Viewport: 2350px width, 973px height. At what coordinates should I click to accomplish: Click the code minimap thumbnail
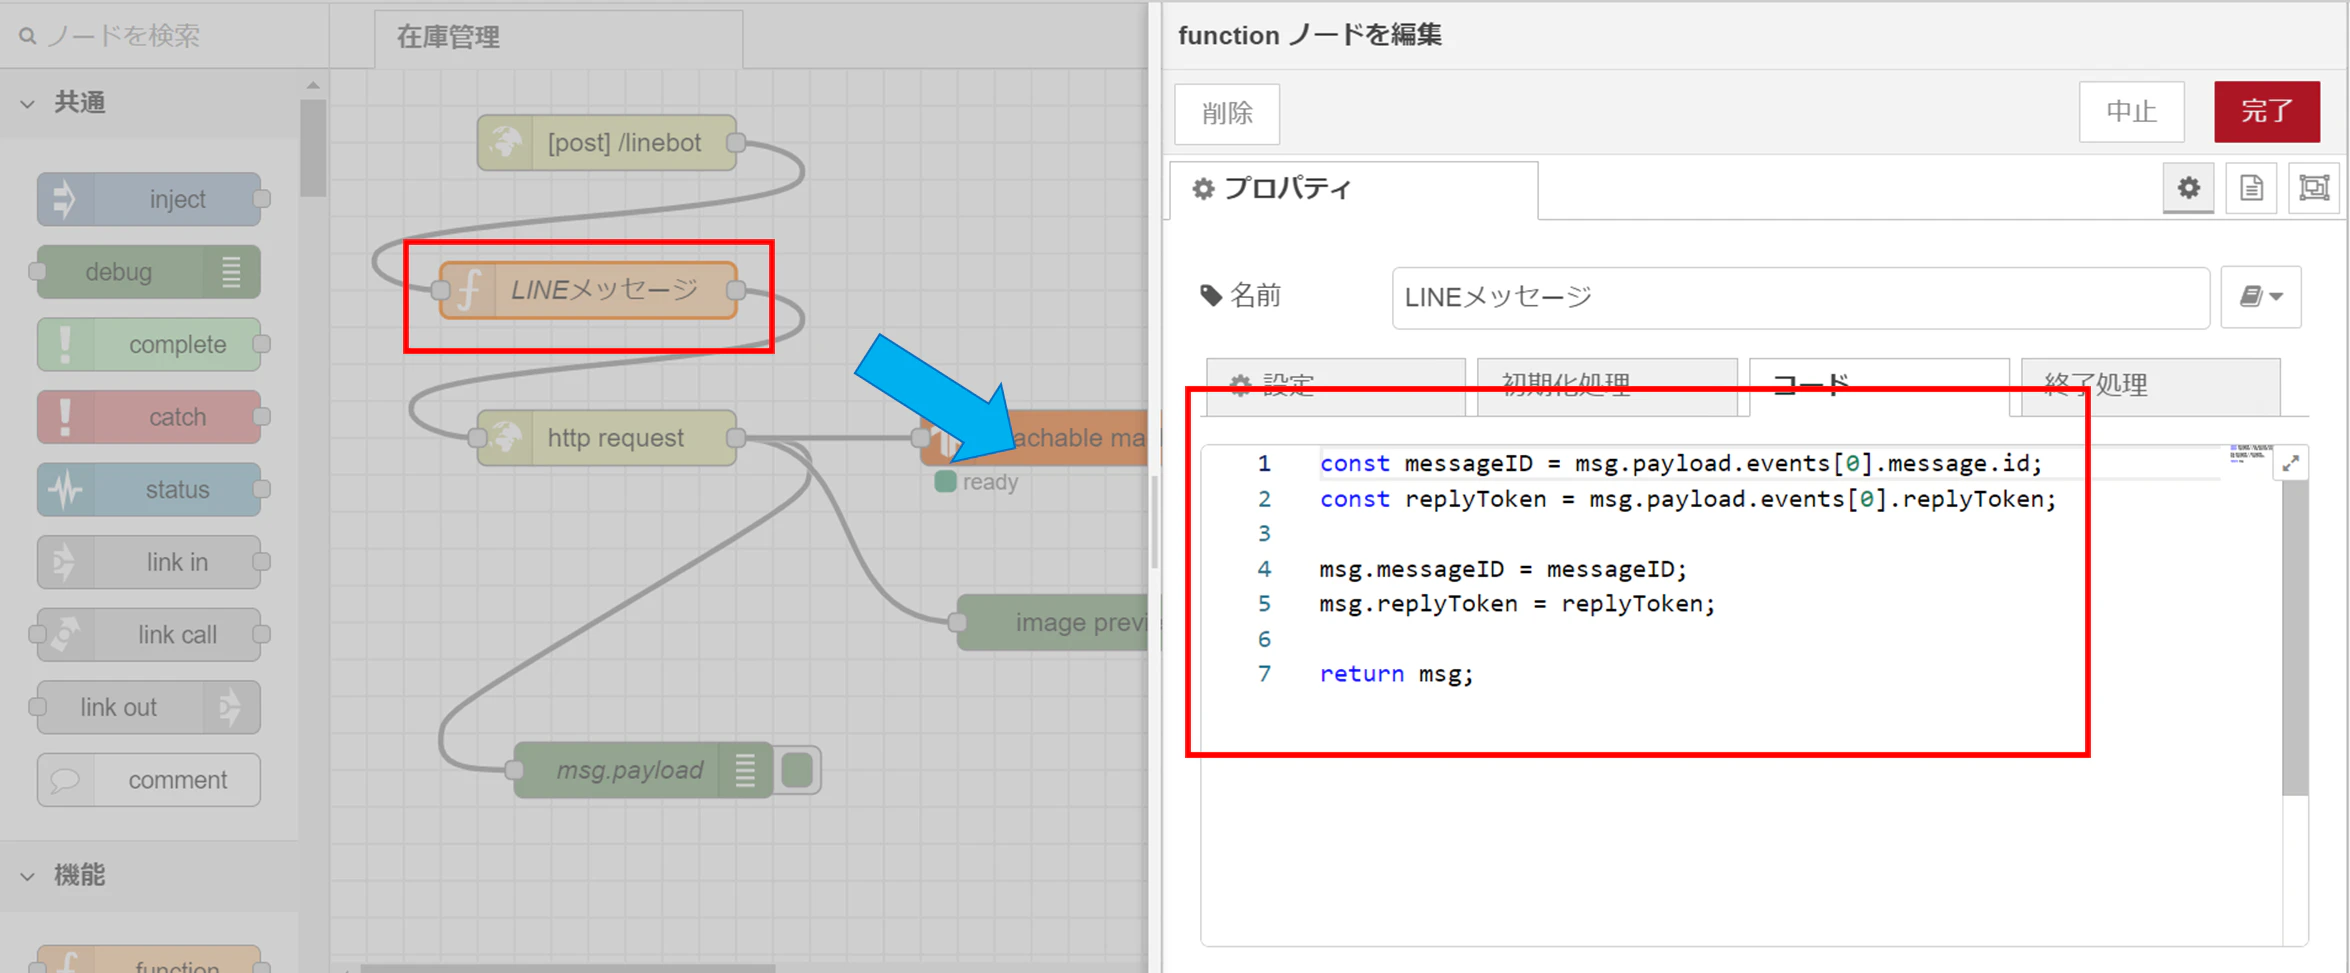click(2249, 454)
